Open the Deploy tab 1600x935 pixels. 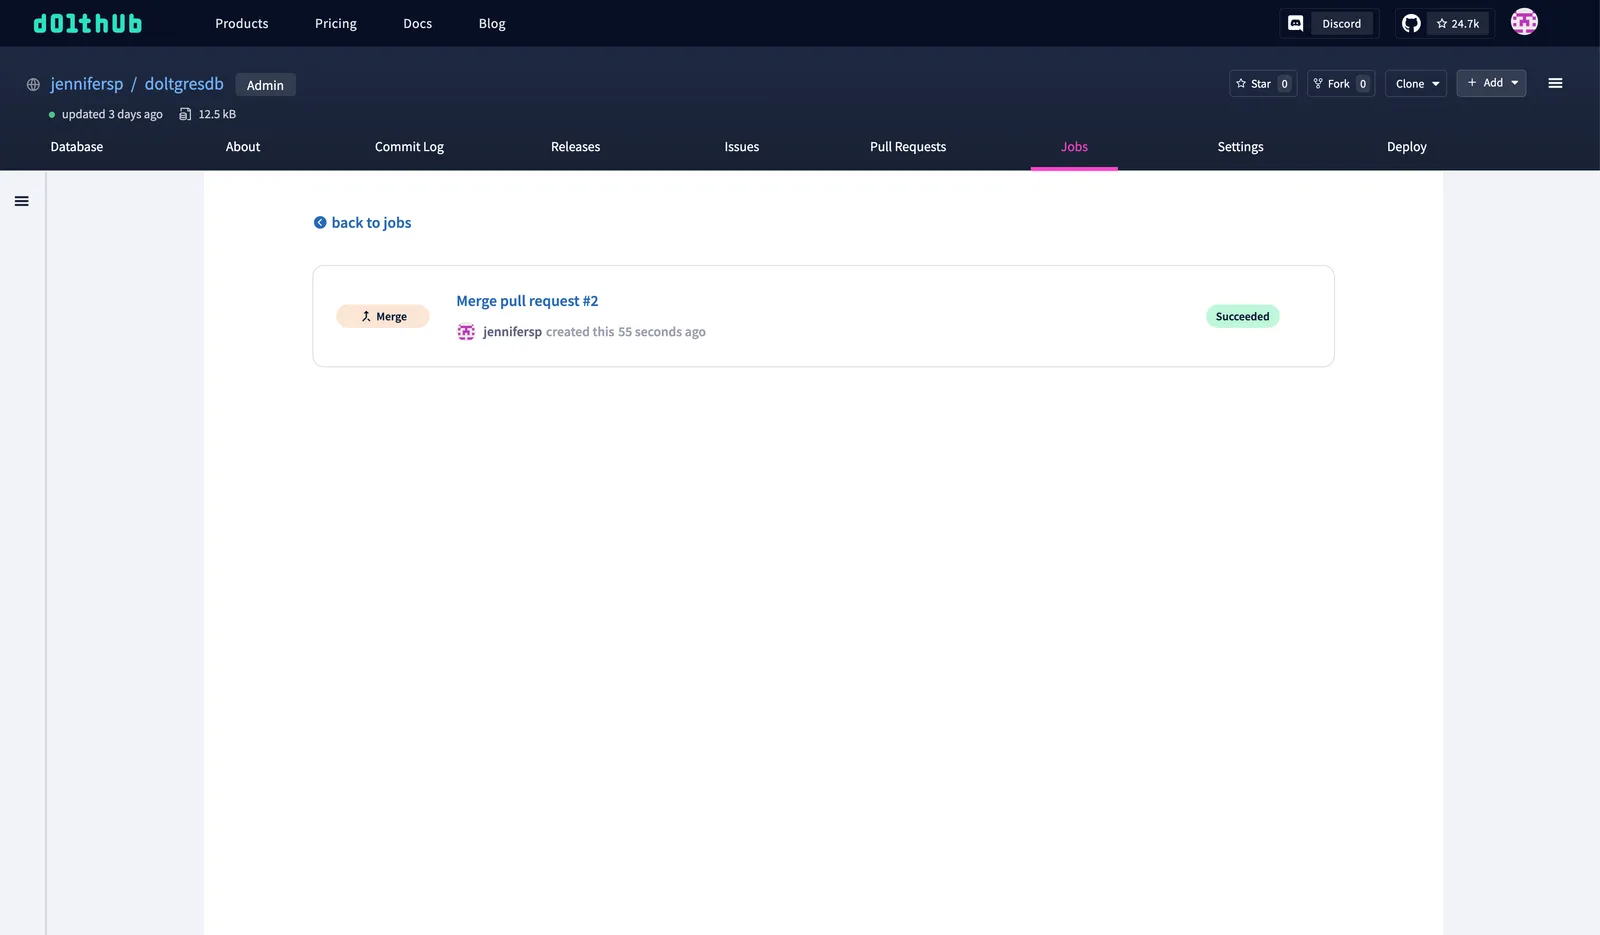point(1407,147)
